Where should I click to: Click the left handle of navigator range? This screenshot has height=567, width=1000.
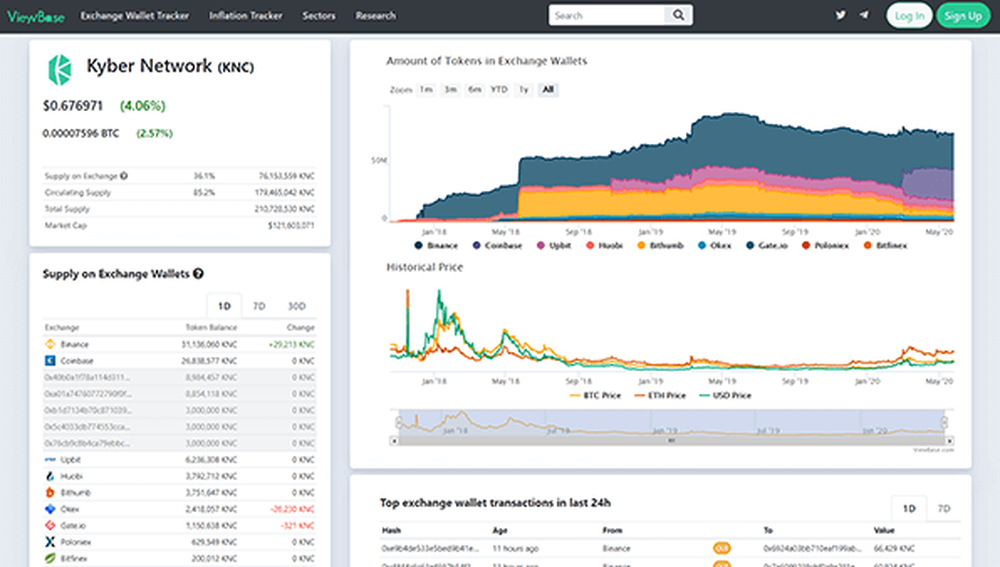click(399, 422)
